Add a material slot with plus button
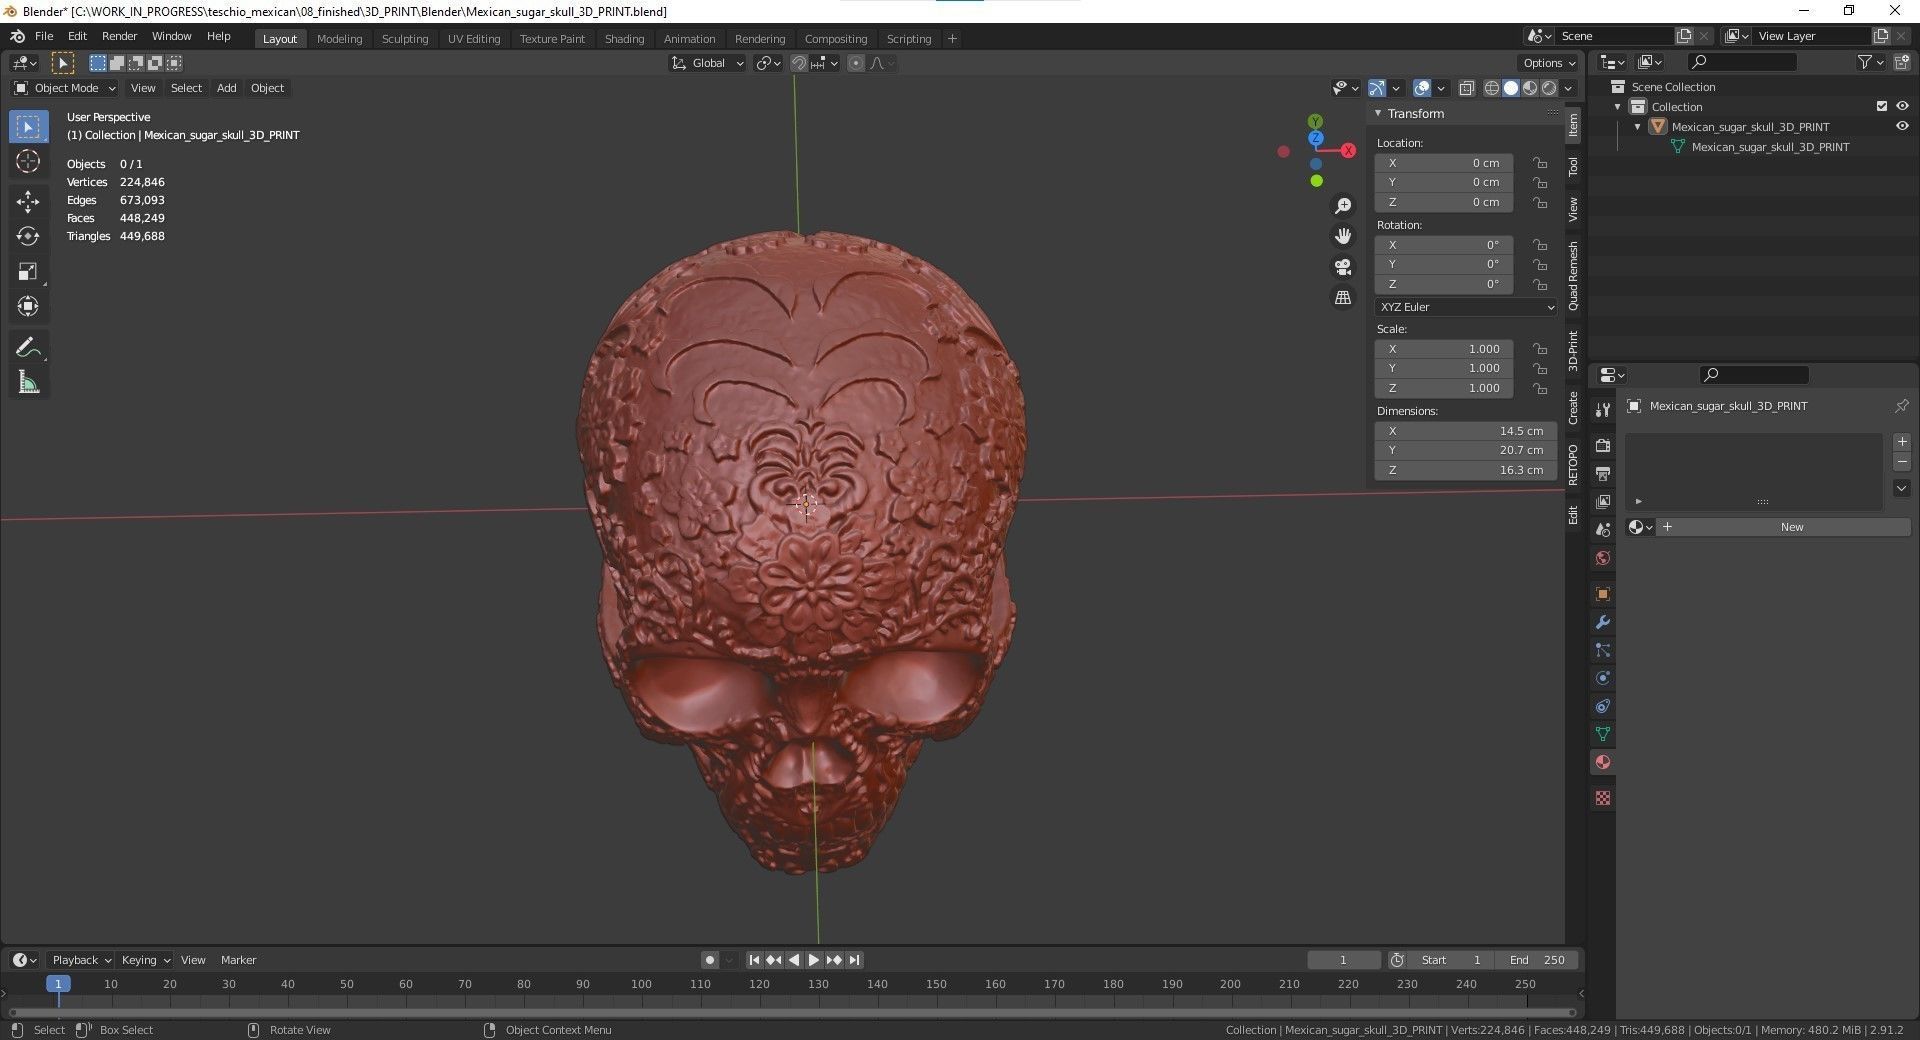Viewport: 1920px width, 1040px height. point(1902,442)
